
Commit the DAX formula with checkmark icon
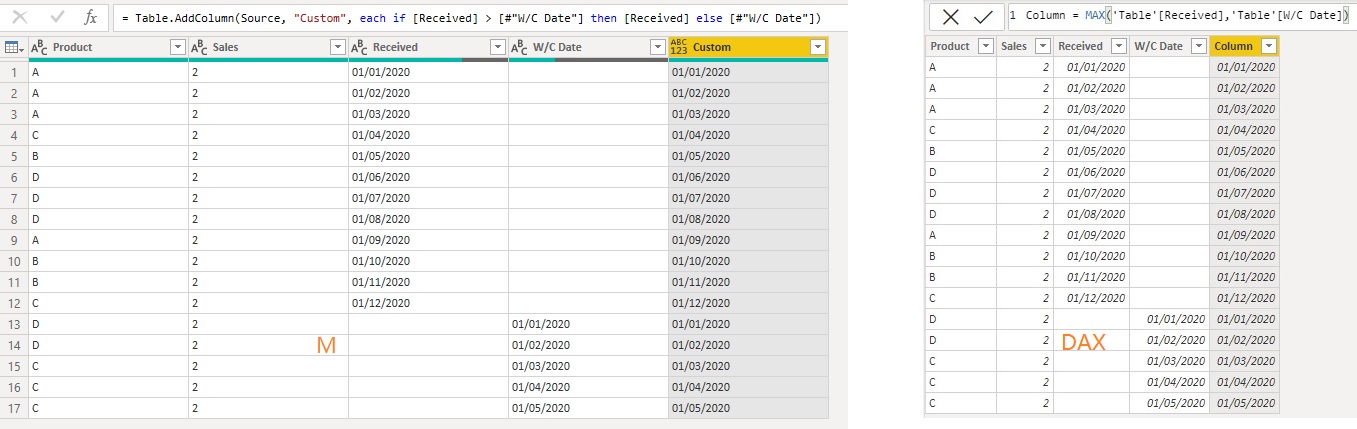[x=983, y=17]
